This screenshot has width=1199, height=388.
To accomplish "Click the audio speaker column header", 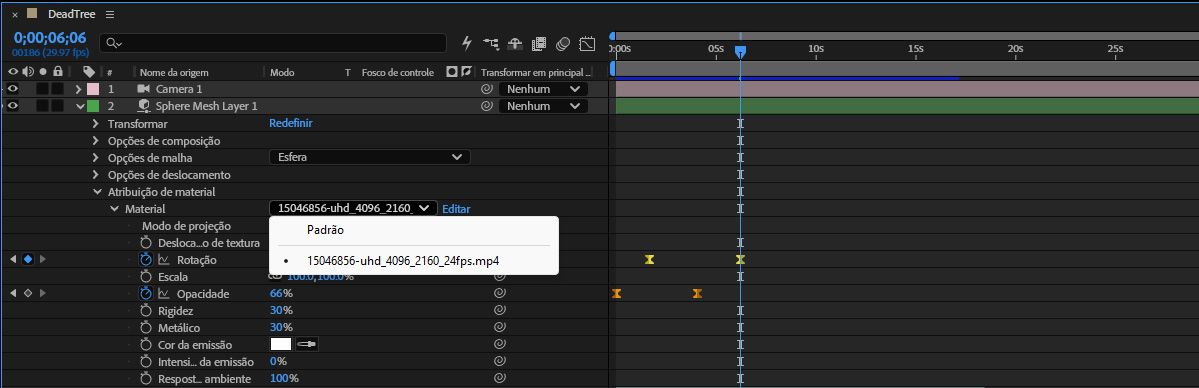I will pyautogui.click(x=28, y=72).
